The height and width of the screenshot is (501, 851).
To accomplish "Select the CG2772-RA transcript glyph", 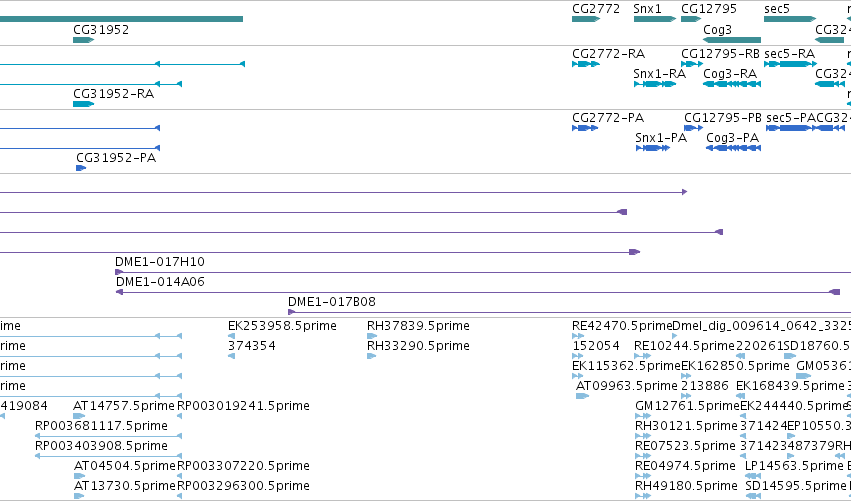I will [x=586, y=64].
